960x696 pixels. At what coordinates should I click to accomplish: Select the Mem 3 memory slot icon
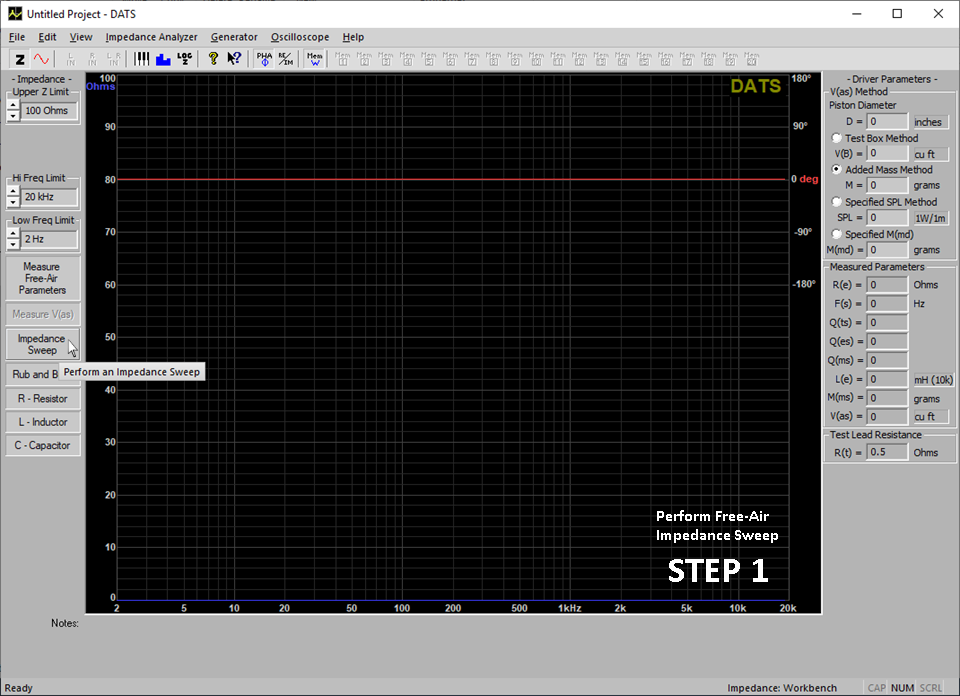pyautogui.click(x=386, y=59)
